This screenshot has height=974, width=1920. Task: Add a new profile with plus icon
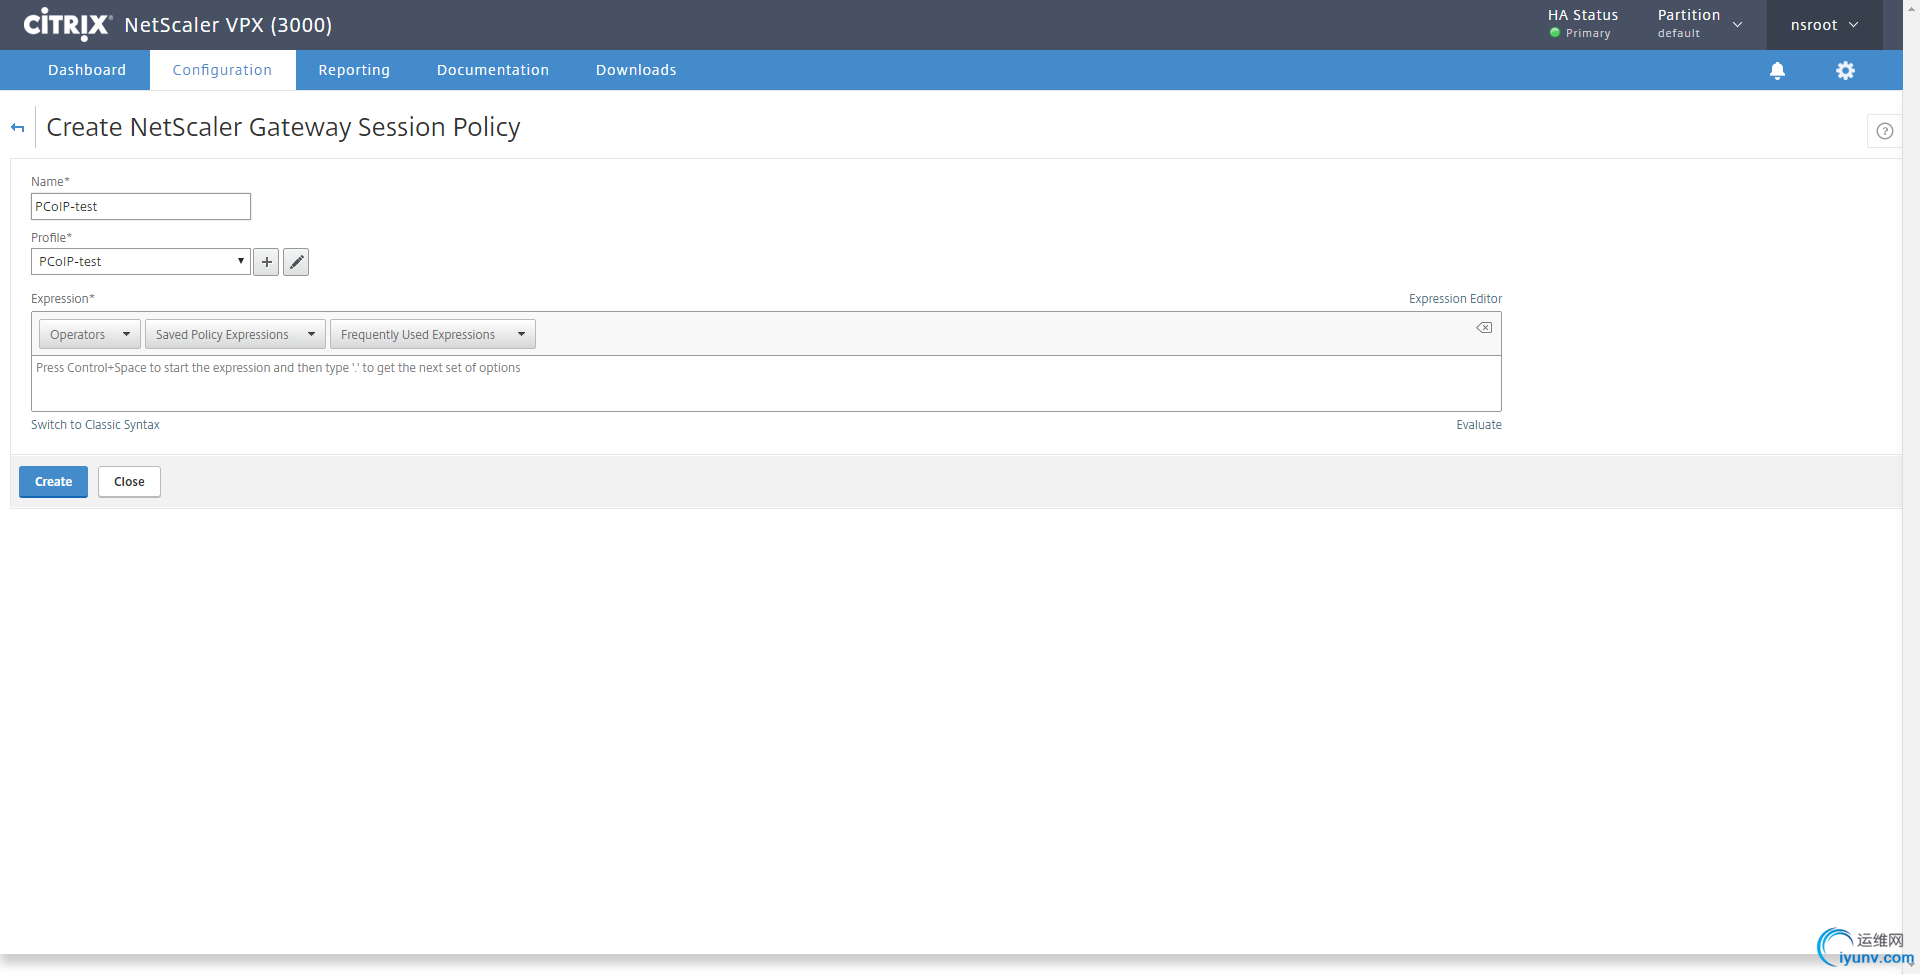point(266,262)
